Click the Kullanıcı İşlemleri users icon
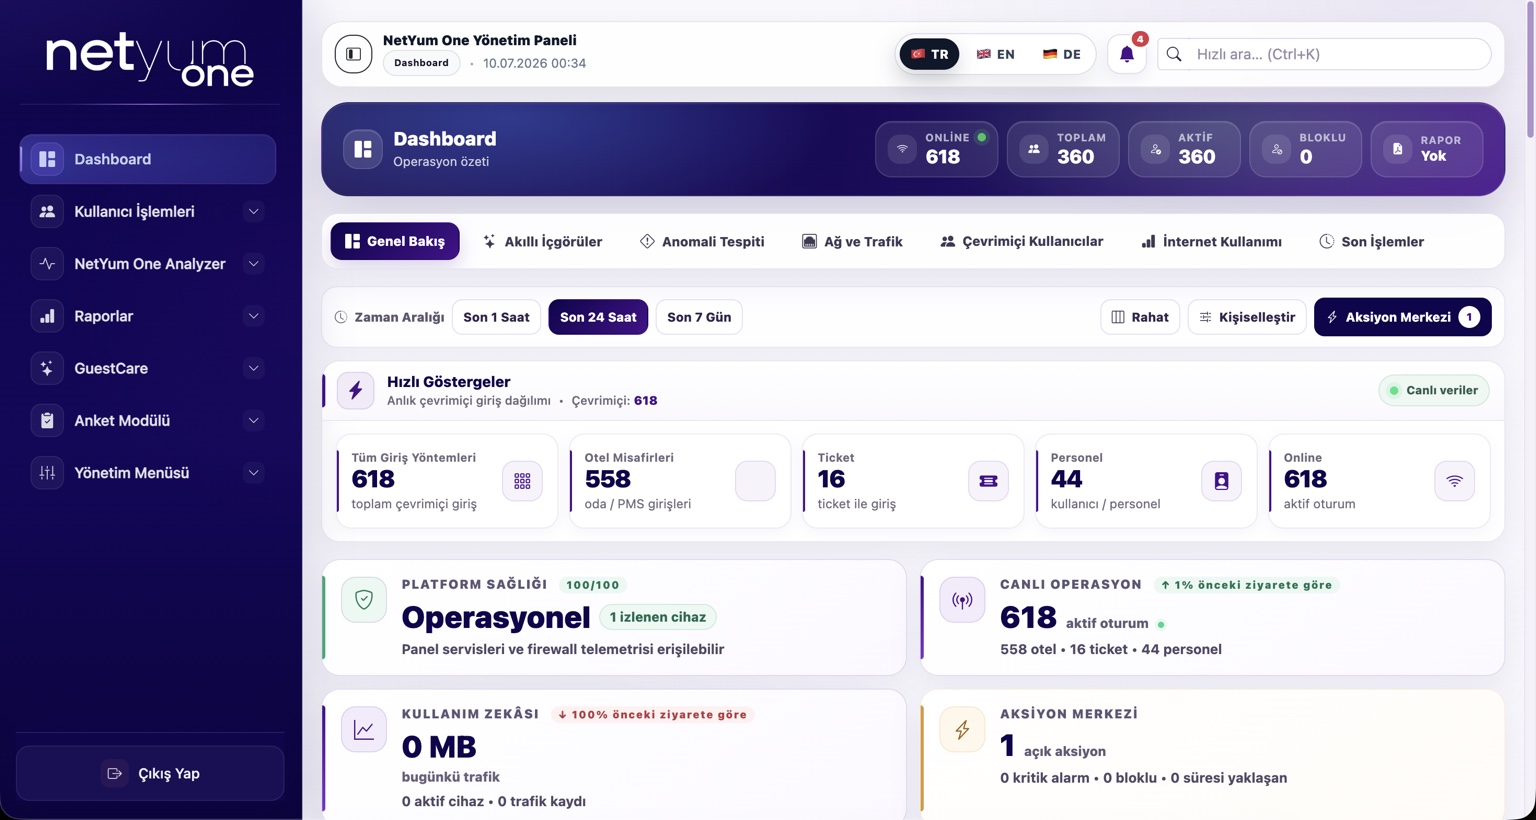Viewport: 1536px width, 820px height. coord(47,211)
